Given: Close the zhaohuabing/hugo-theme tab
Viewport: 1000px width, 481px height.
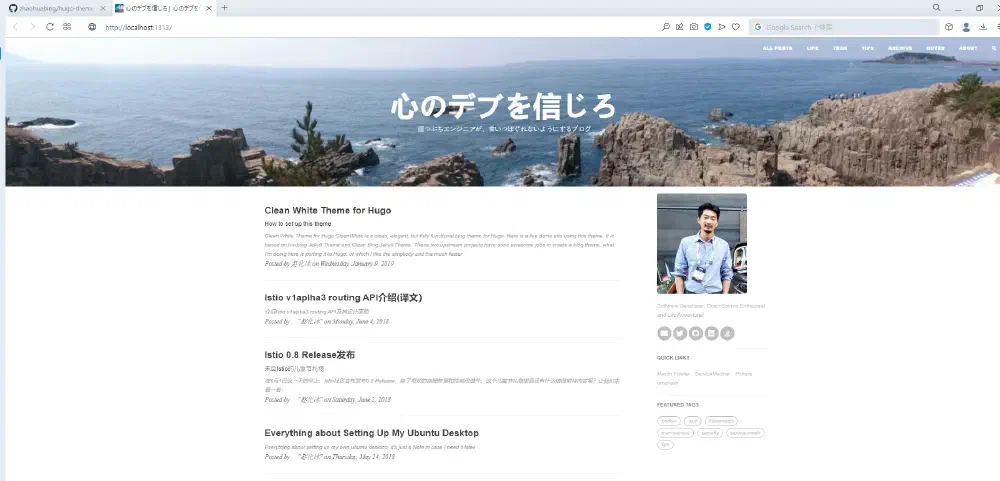Looking at the screenshot, I should (x=103, y=8).
